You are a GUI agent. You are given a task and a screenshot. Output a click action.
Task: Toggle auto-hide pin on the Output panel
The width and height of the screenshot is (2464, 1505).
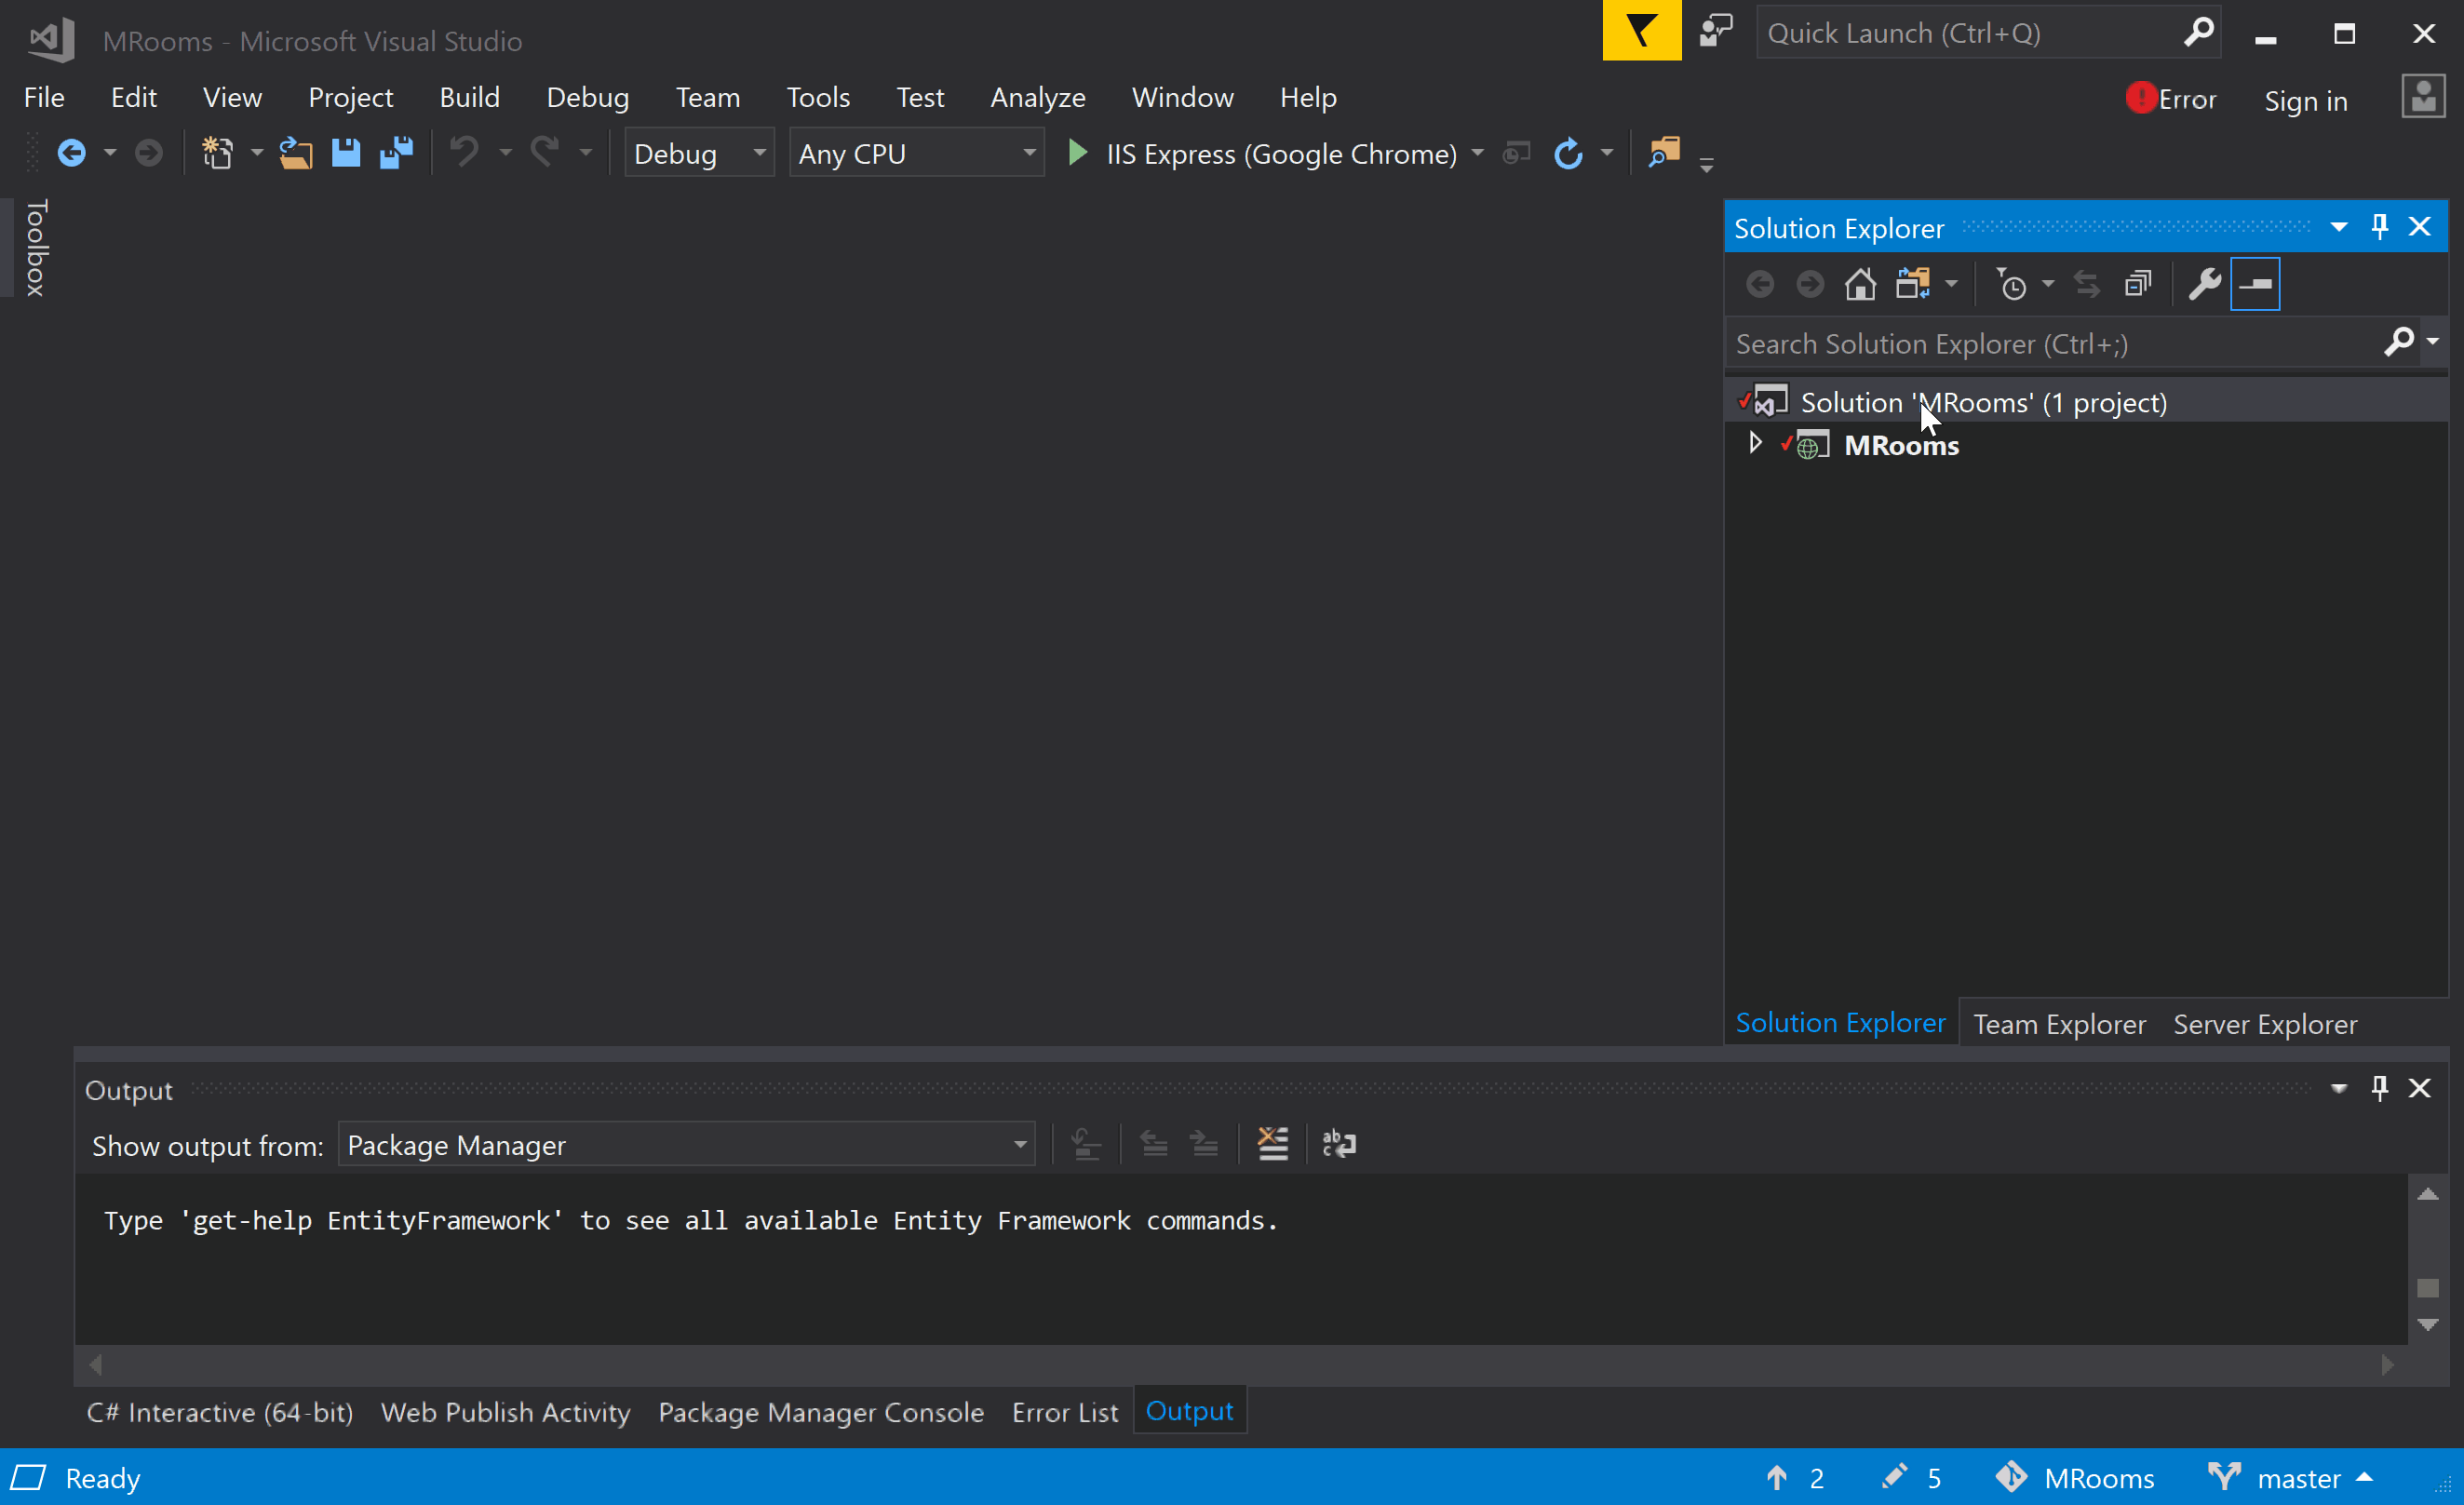tap(2380, 1088)
